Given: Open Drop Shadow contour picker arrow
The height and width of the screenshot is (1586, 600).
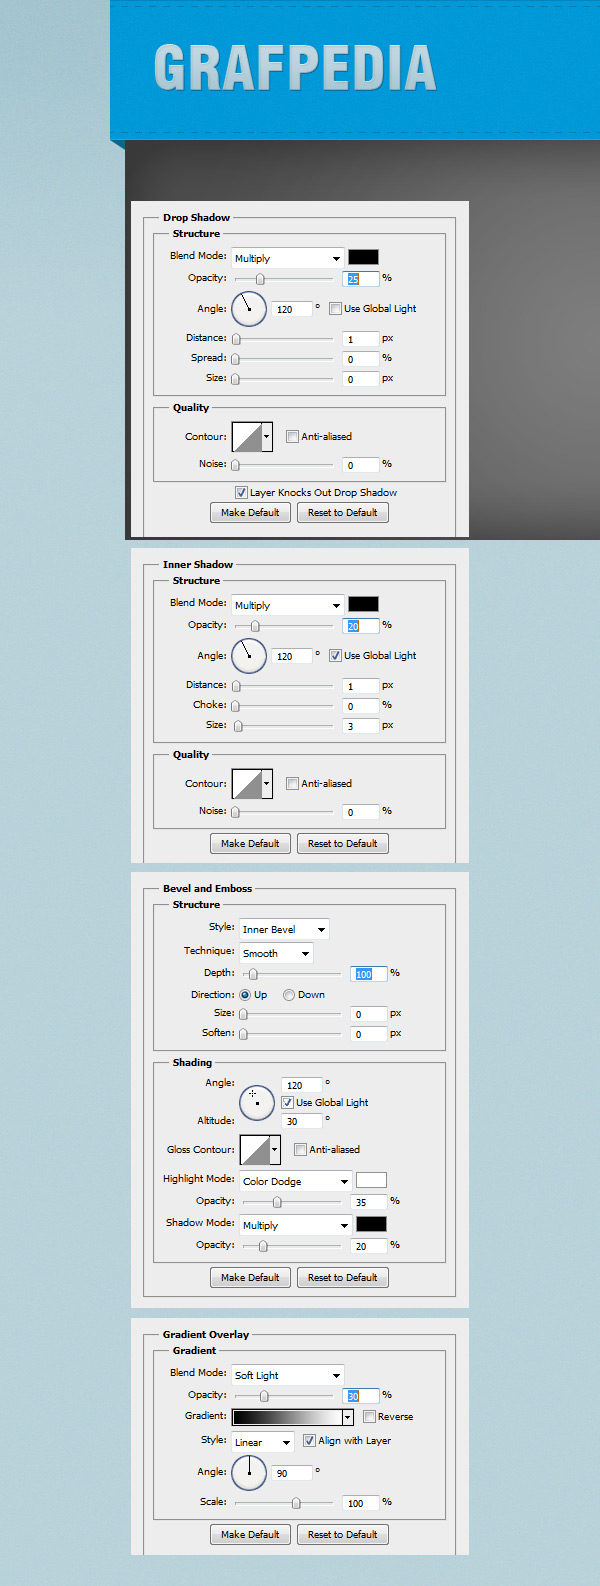Looking at the screenshot, I should point(267,437).
